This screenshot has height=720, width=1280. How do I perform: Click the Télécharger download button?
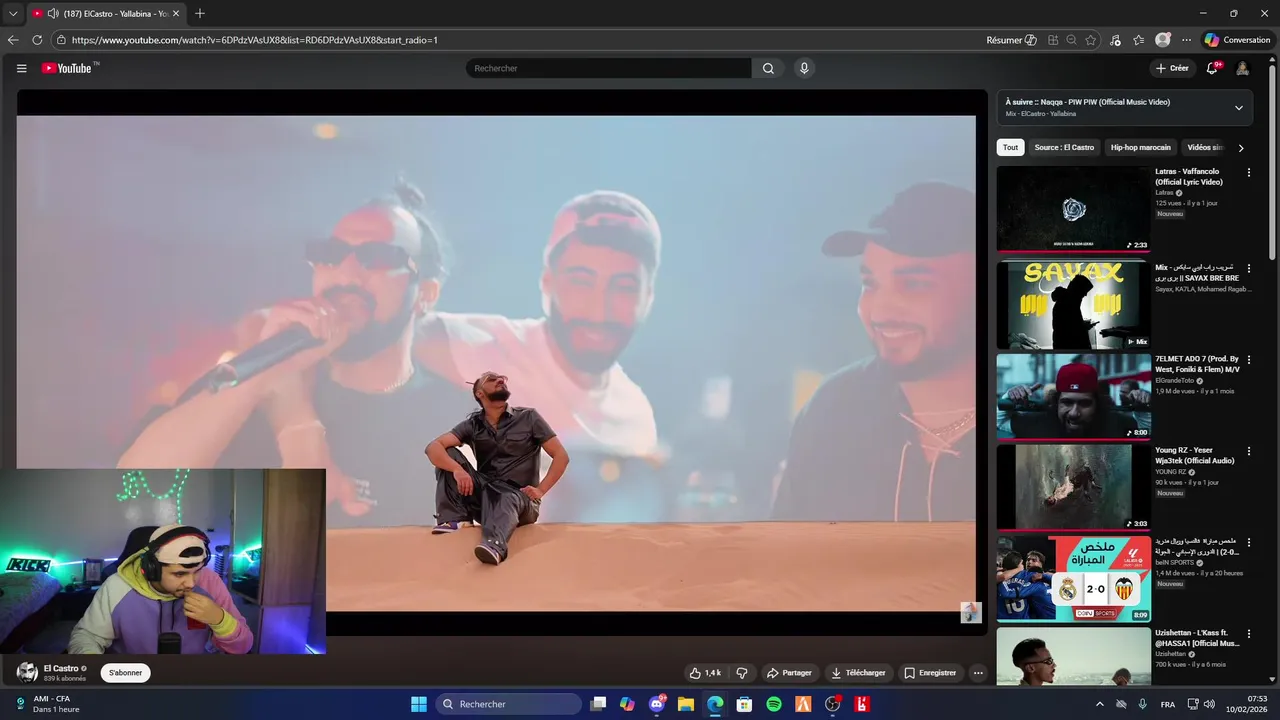[858, 673]
